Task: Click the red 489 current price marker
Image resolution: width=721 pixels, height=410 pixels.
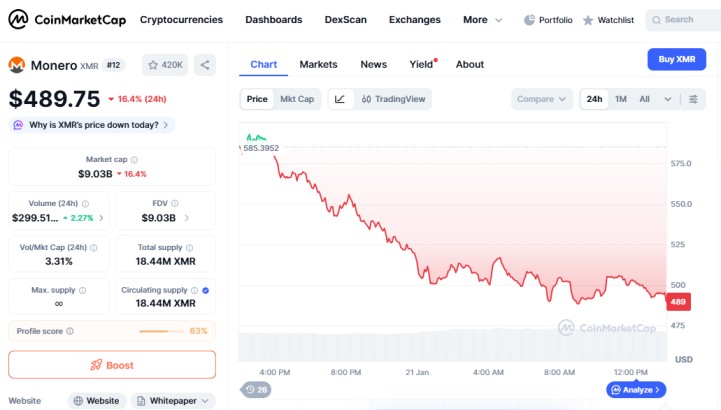Action: tap(678, 302)
